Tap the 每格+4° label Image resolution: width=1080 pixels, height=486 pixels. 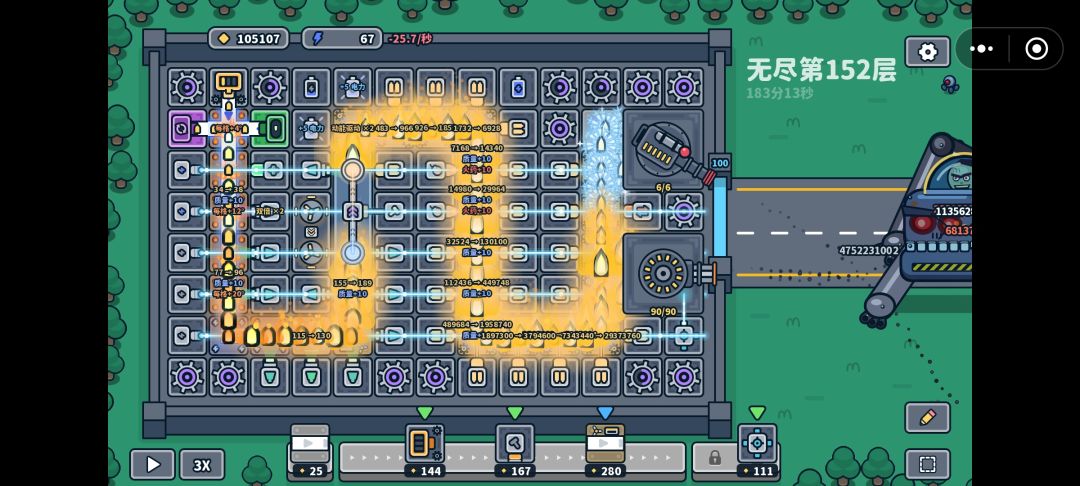point(229,128)
